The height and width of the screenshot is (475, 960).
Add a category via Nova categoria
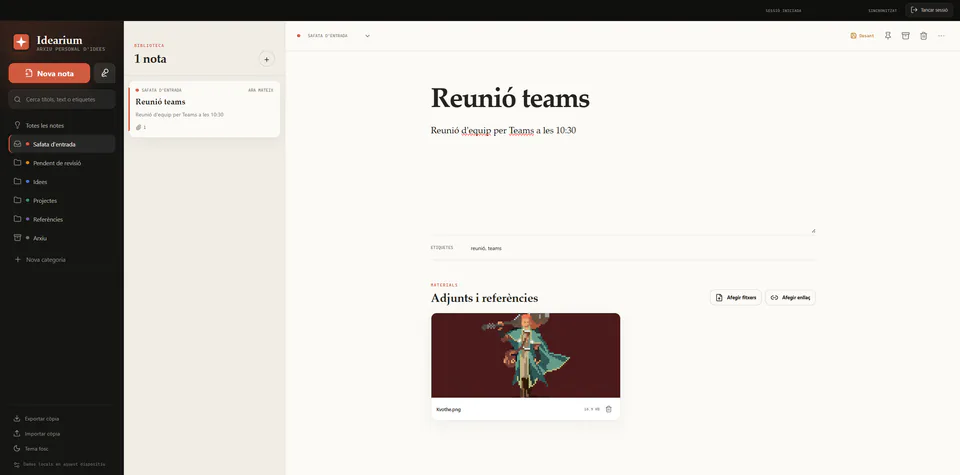click(x=62, y=260)
